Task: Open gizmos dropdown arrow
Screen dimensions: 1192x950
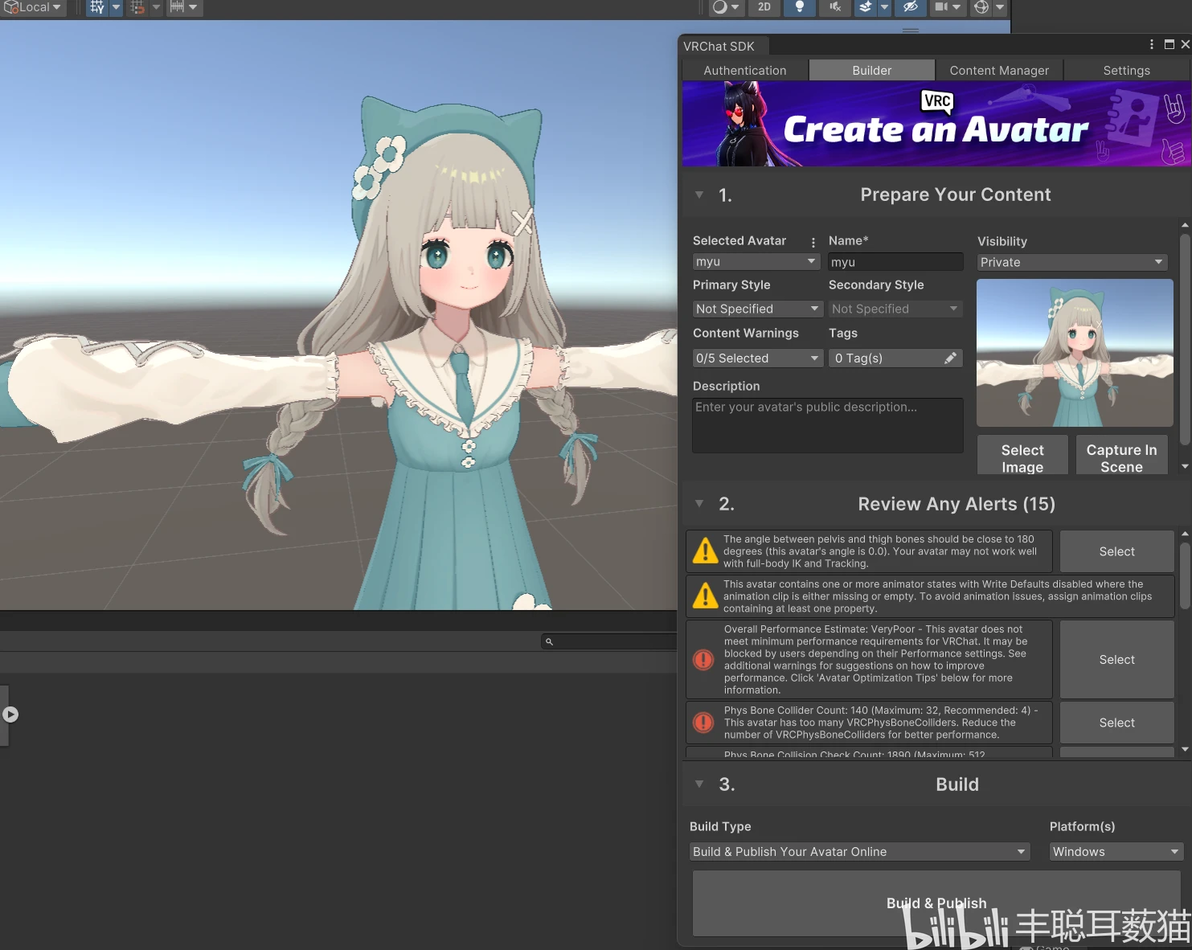Action: point(1000,8)
